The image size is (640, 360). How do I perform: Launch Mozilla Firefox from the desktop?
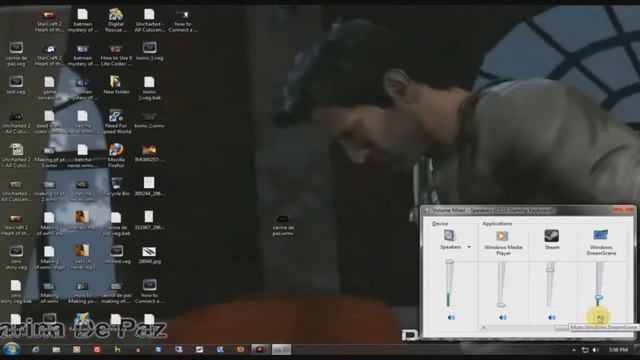point(116,156)
